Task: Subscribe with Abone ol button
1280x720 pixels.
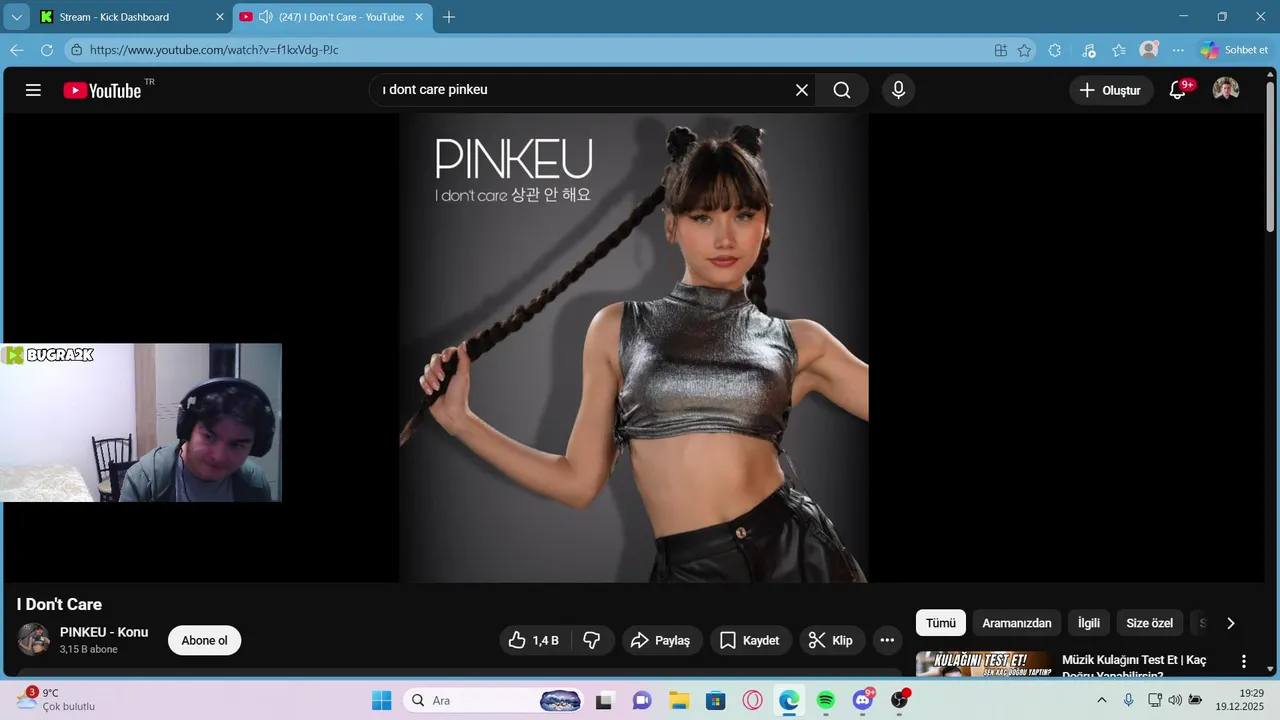Action: click(x=204, y=640)
